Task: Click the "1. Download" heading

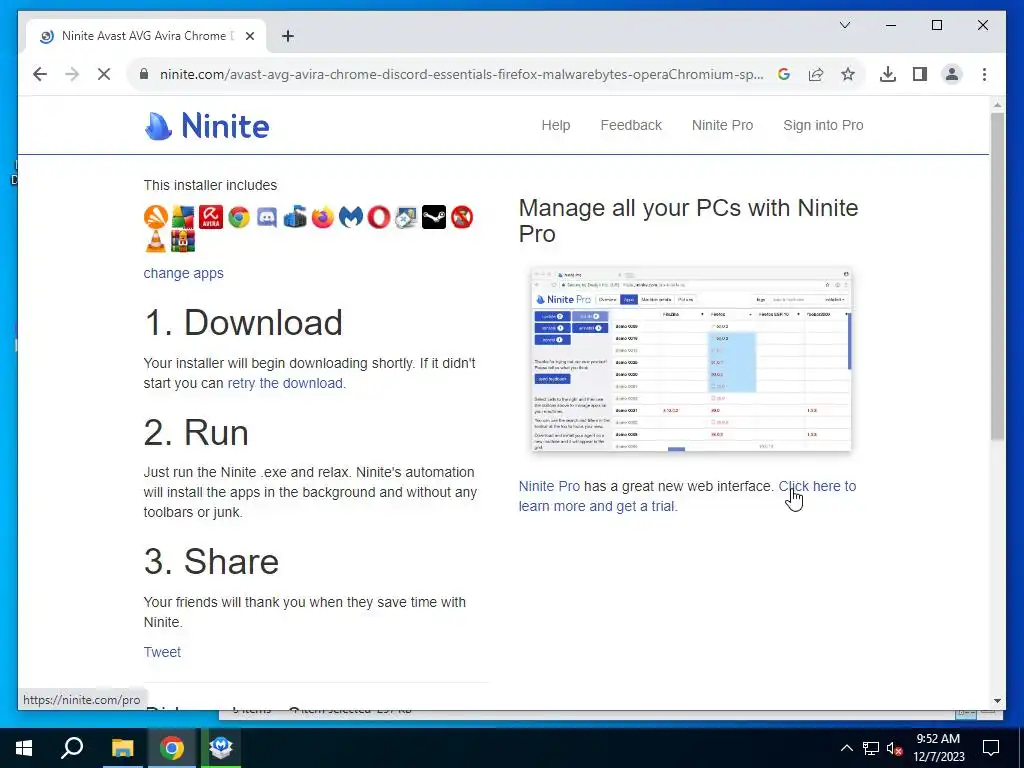Action: [243, 323]
